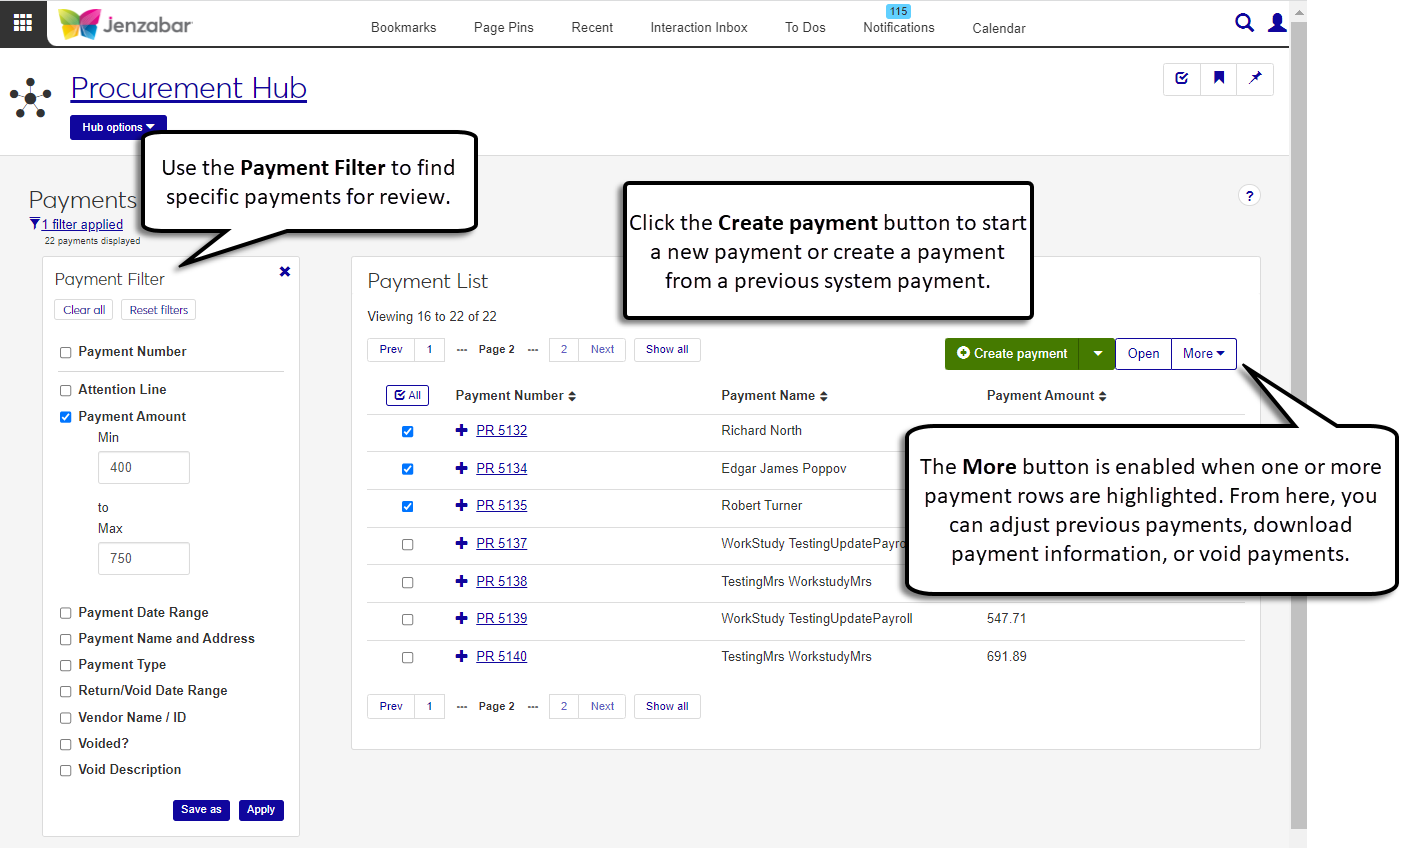Expand the Create payment dropdown arrow

(x=1097, y=353)
